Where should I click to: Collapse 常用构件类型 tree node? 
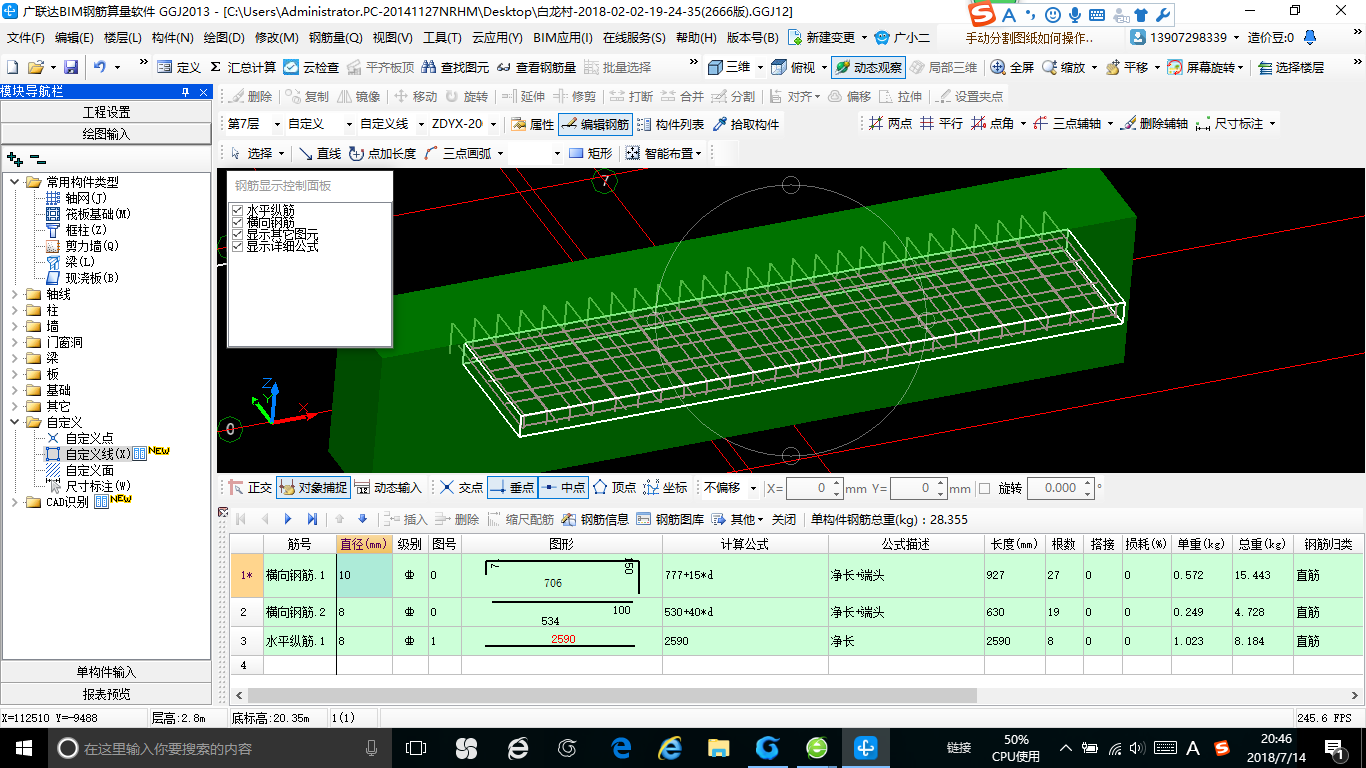(16, 182)
